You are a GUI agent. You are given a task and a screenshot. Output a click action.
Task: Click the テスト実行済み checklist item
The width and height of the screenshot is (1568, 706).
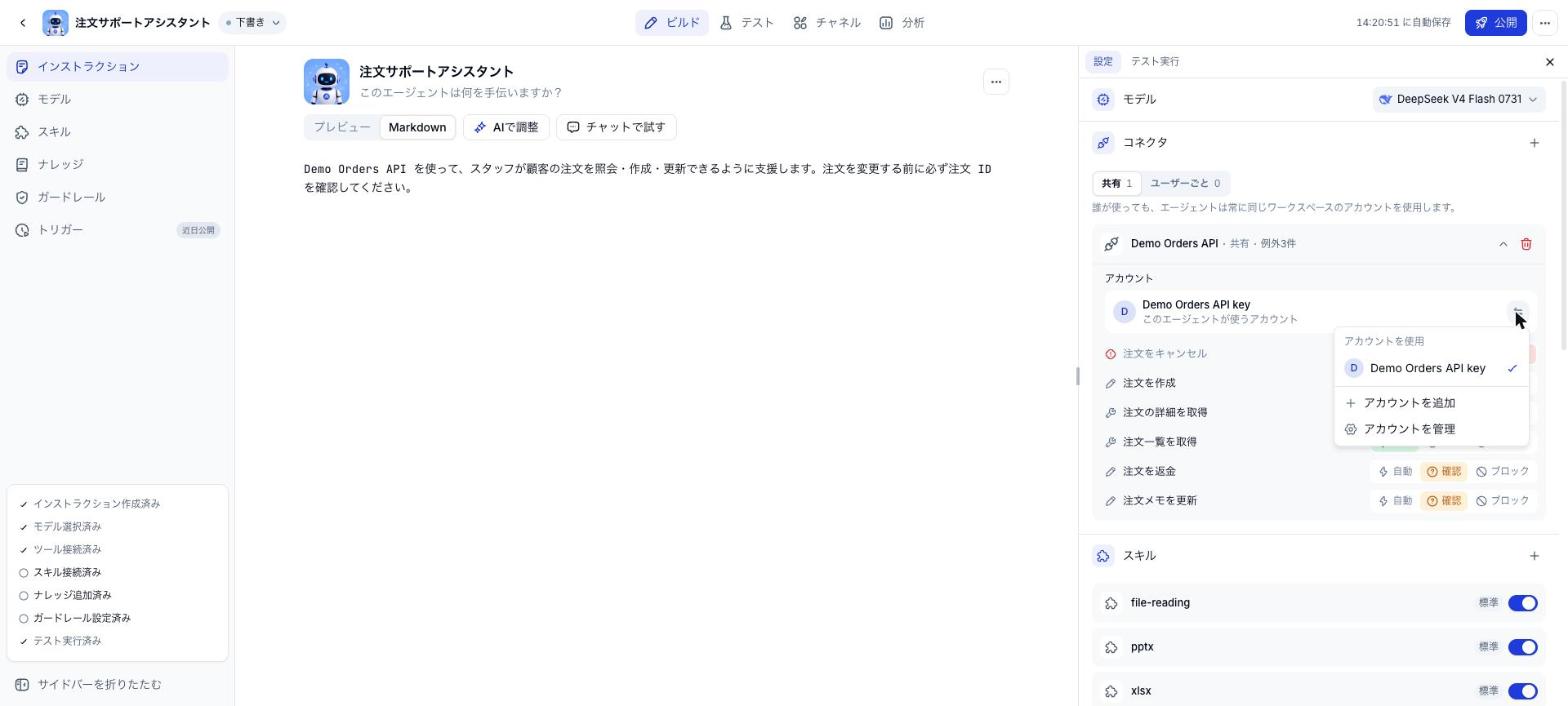pyautogui.click(x=60, y=642)
